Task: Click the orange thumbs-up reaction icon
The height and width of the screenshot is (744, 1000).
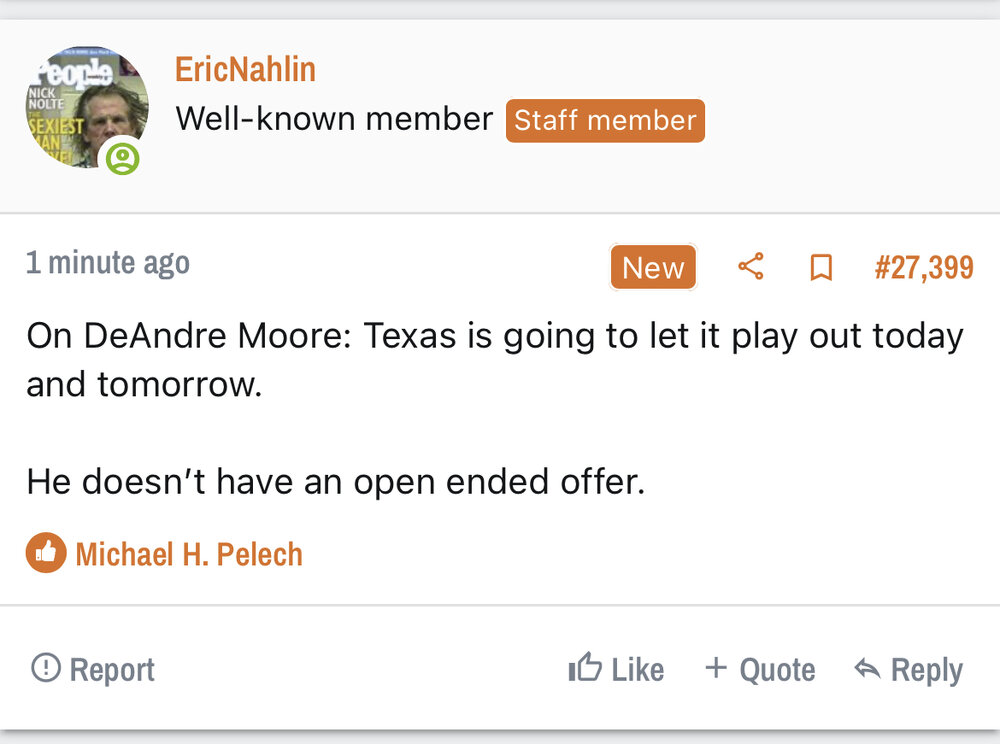Action: pos(46,553)
